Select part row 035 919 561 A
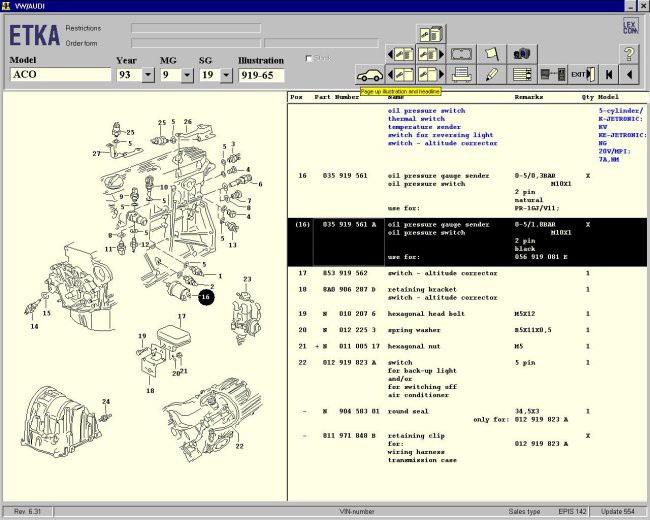This screenshot has height=520, width=650. point(348,225)
